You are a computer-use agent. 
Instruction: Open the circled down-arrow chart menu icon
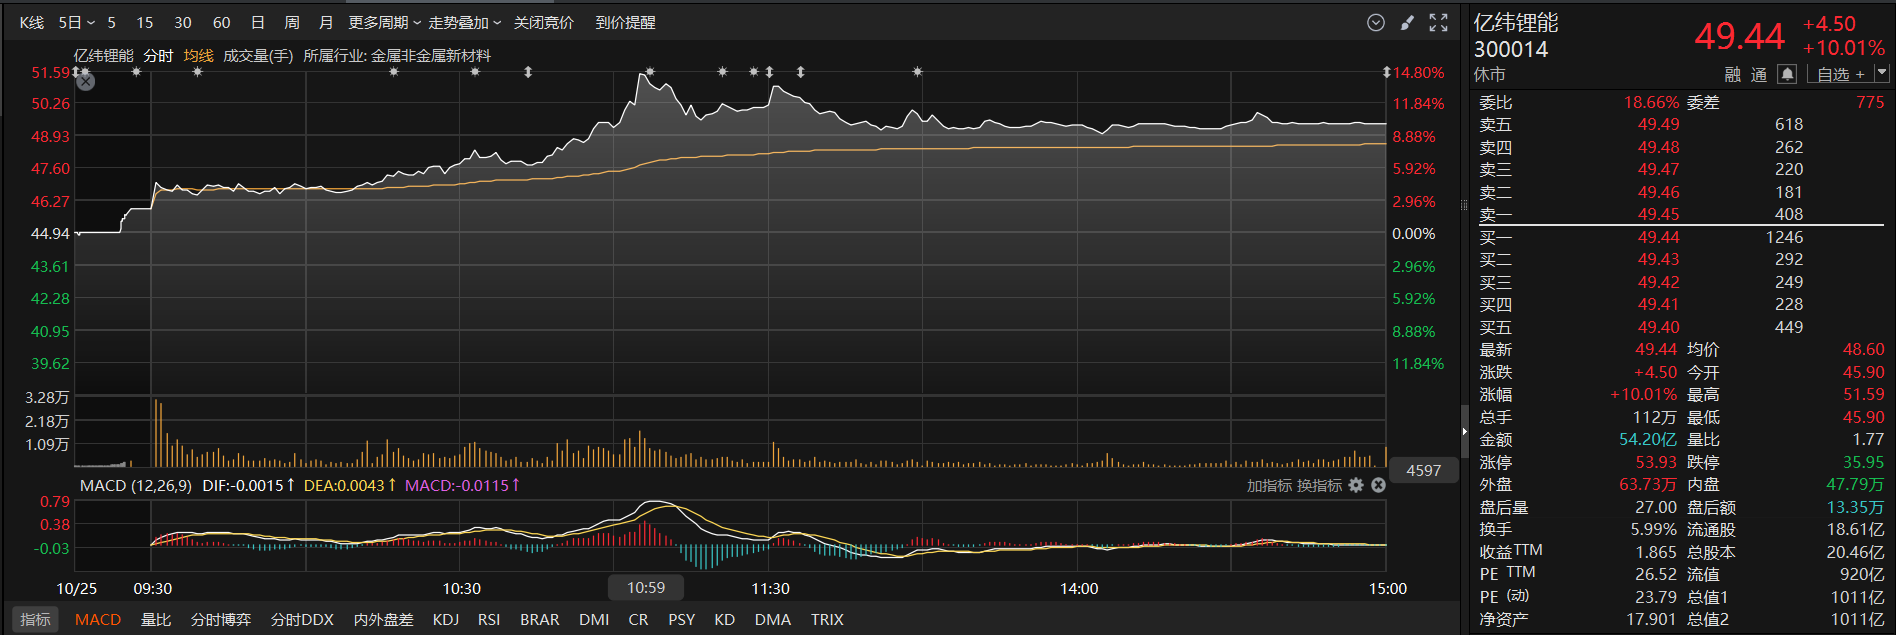click(1376, 23)
